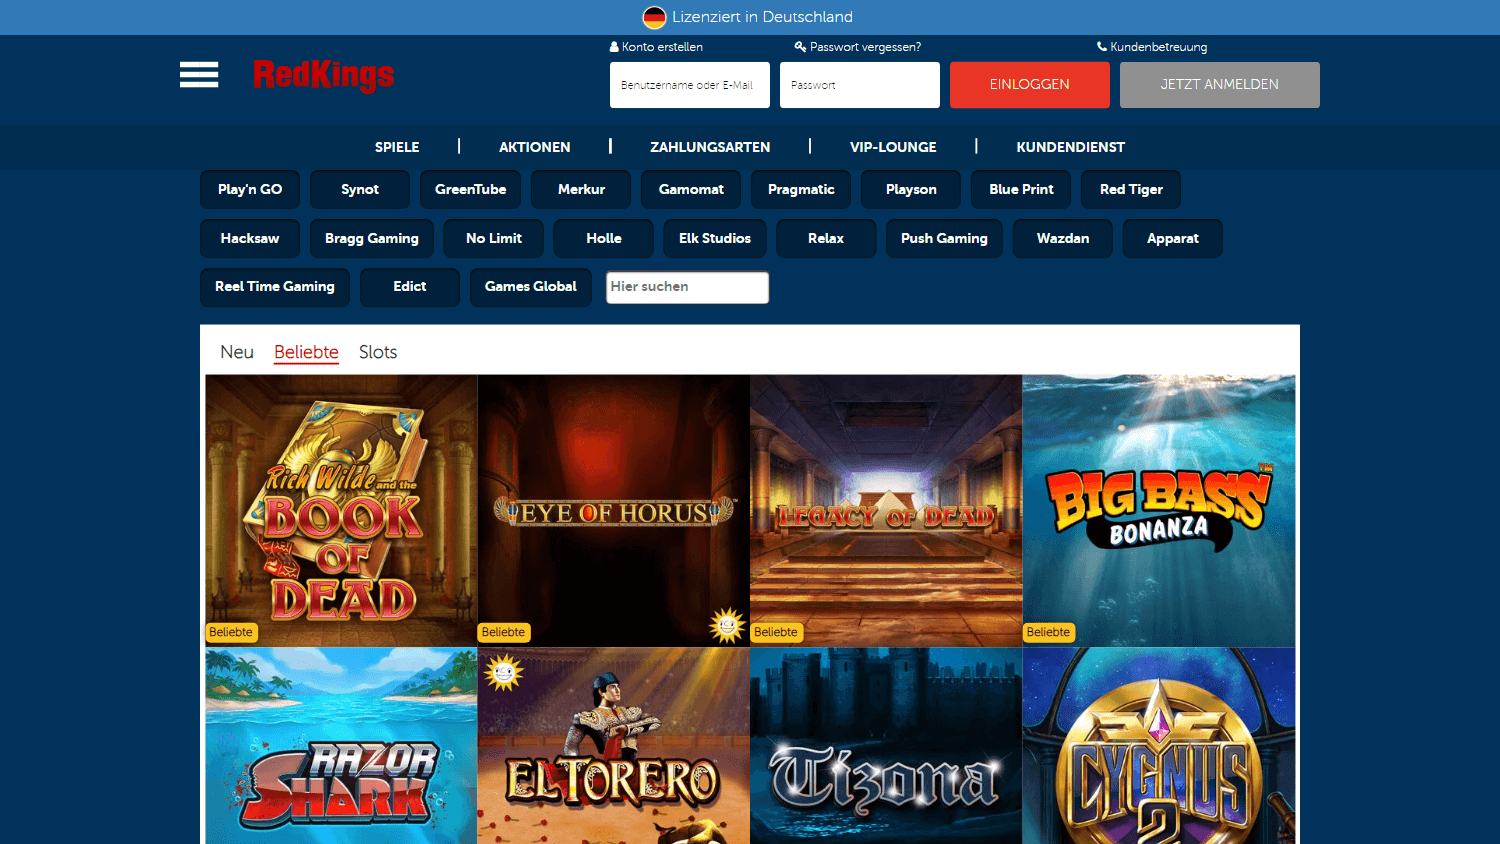The width and height of the screenshot is (1500, 844).
Task: Filter games by No Limit
Action: (494, 238)
